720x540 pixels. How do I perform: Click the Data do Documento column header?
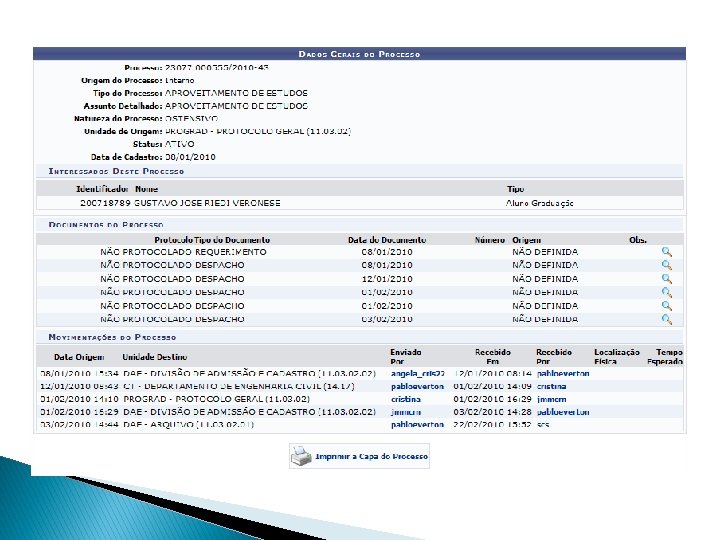click(387, 240)
